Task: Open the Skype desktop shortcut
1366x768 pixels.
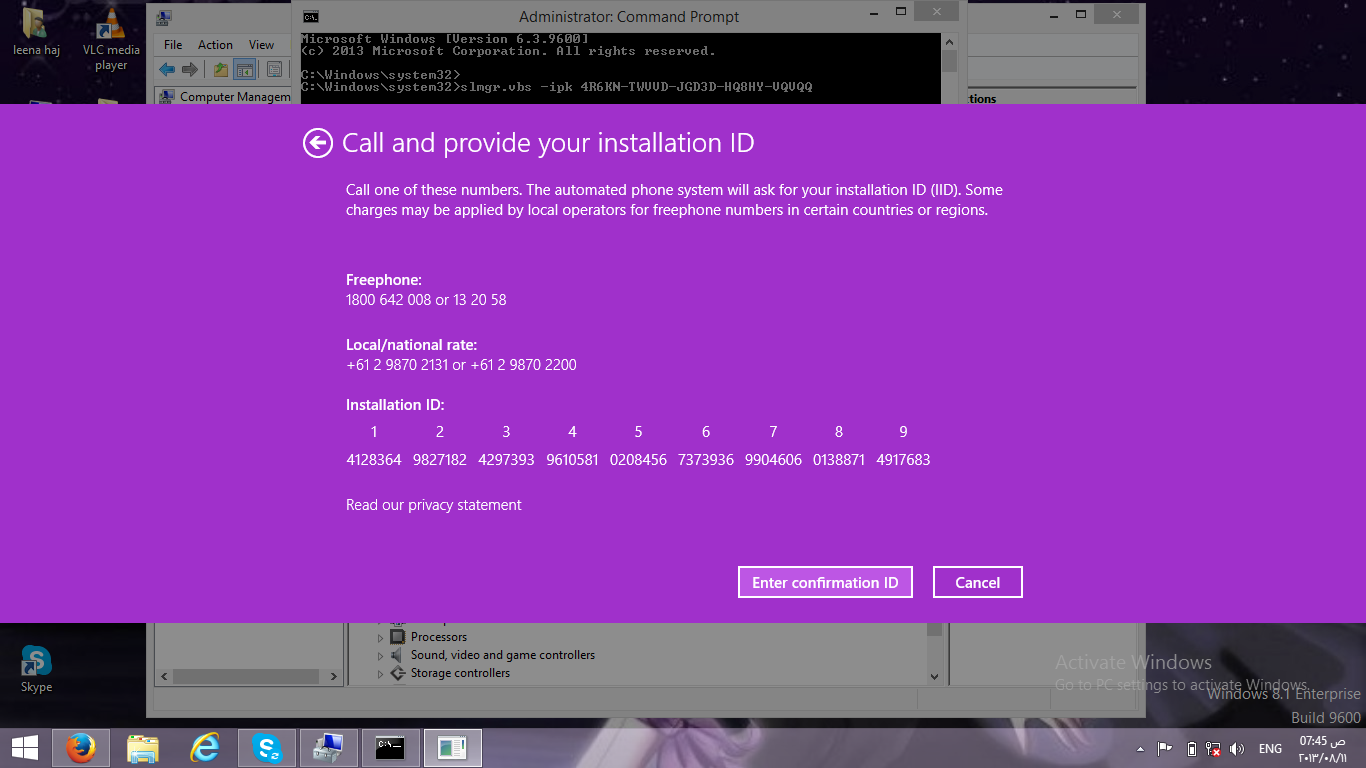Action: pyautogui.click(x=37, y=669)
